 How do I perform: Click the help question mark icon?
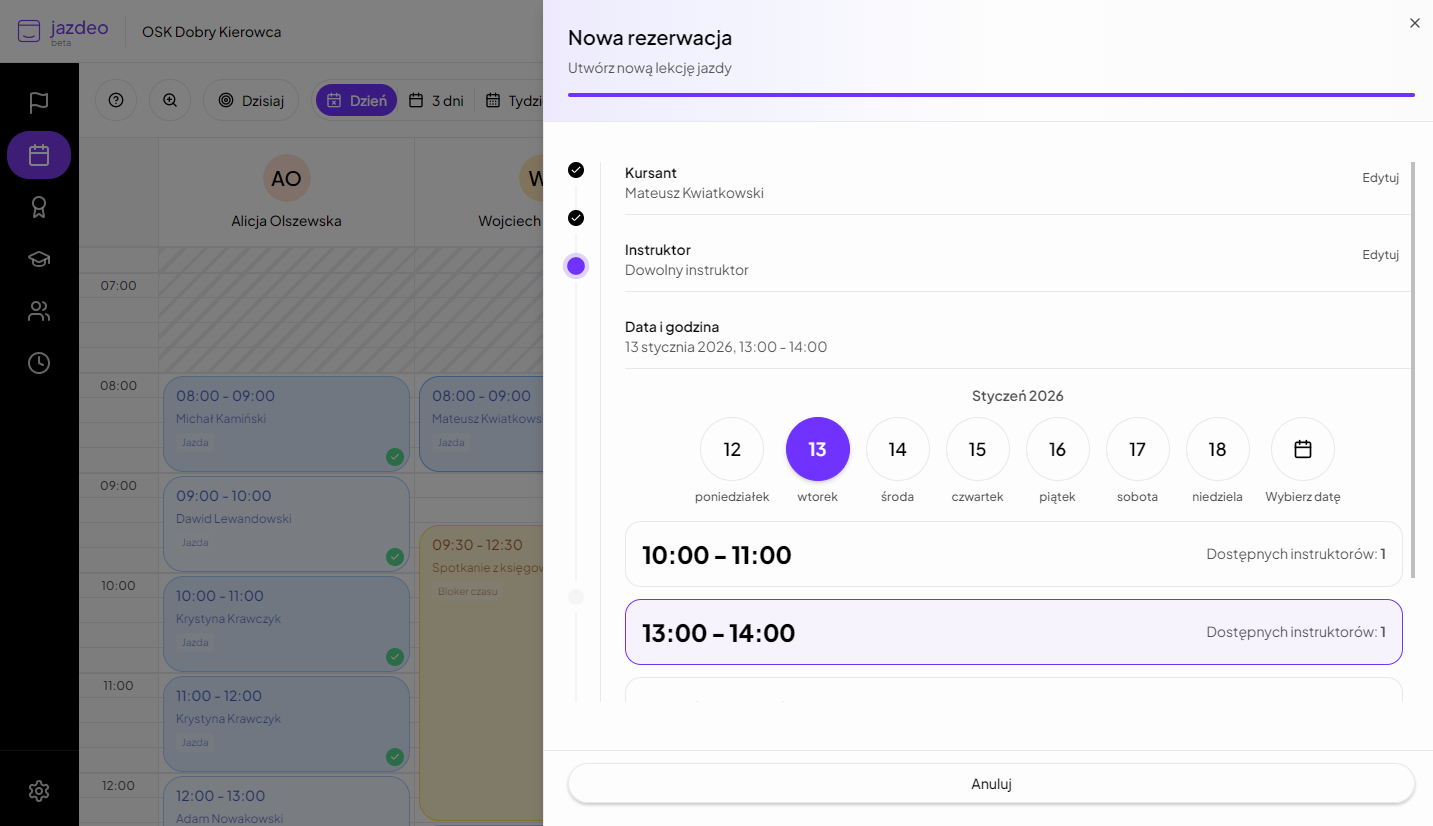tap(116, 100)
